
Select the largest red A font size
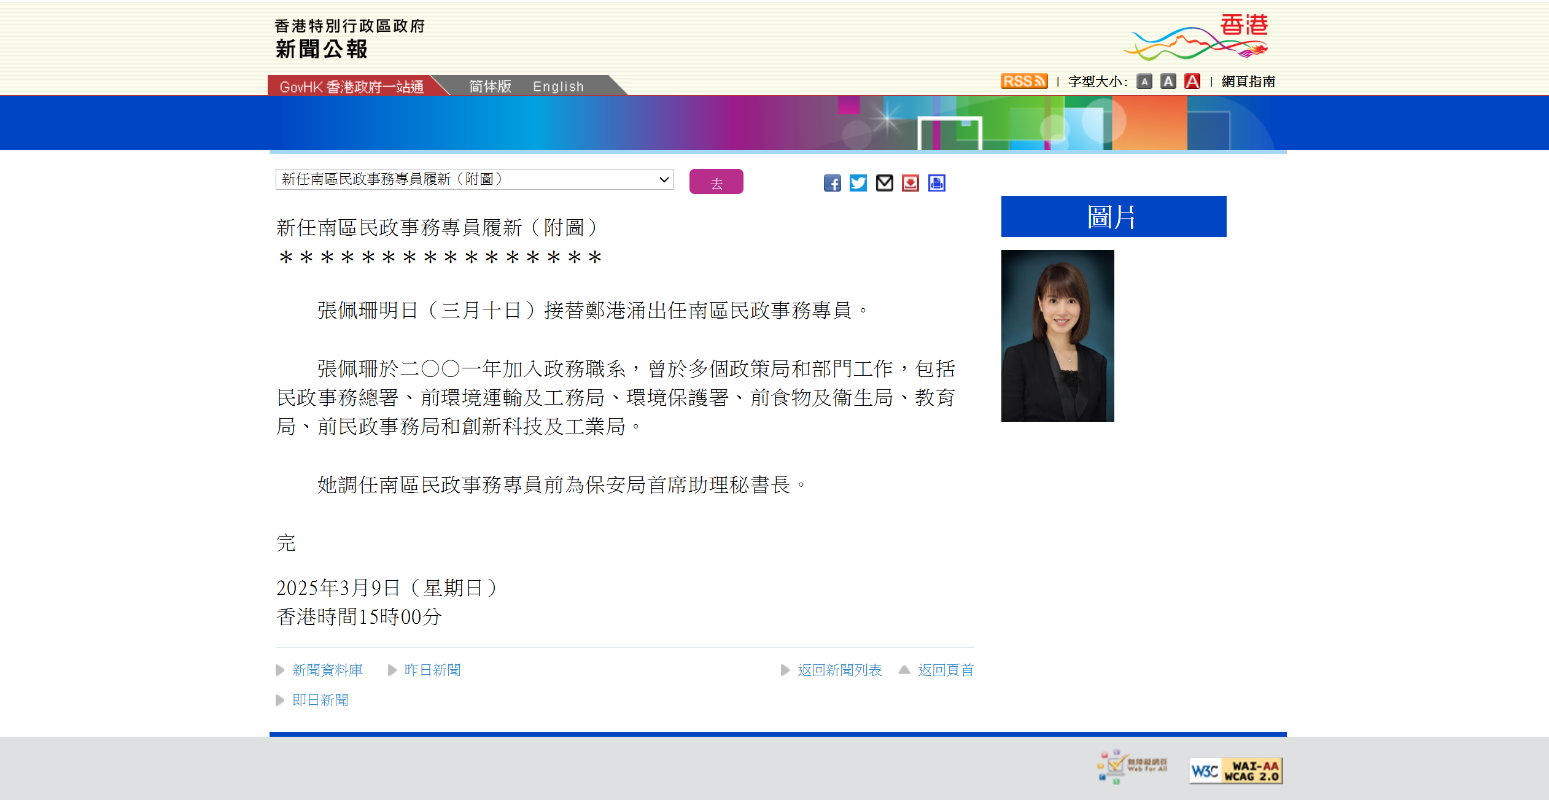tap(1192, 82)
